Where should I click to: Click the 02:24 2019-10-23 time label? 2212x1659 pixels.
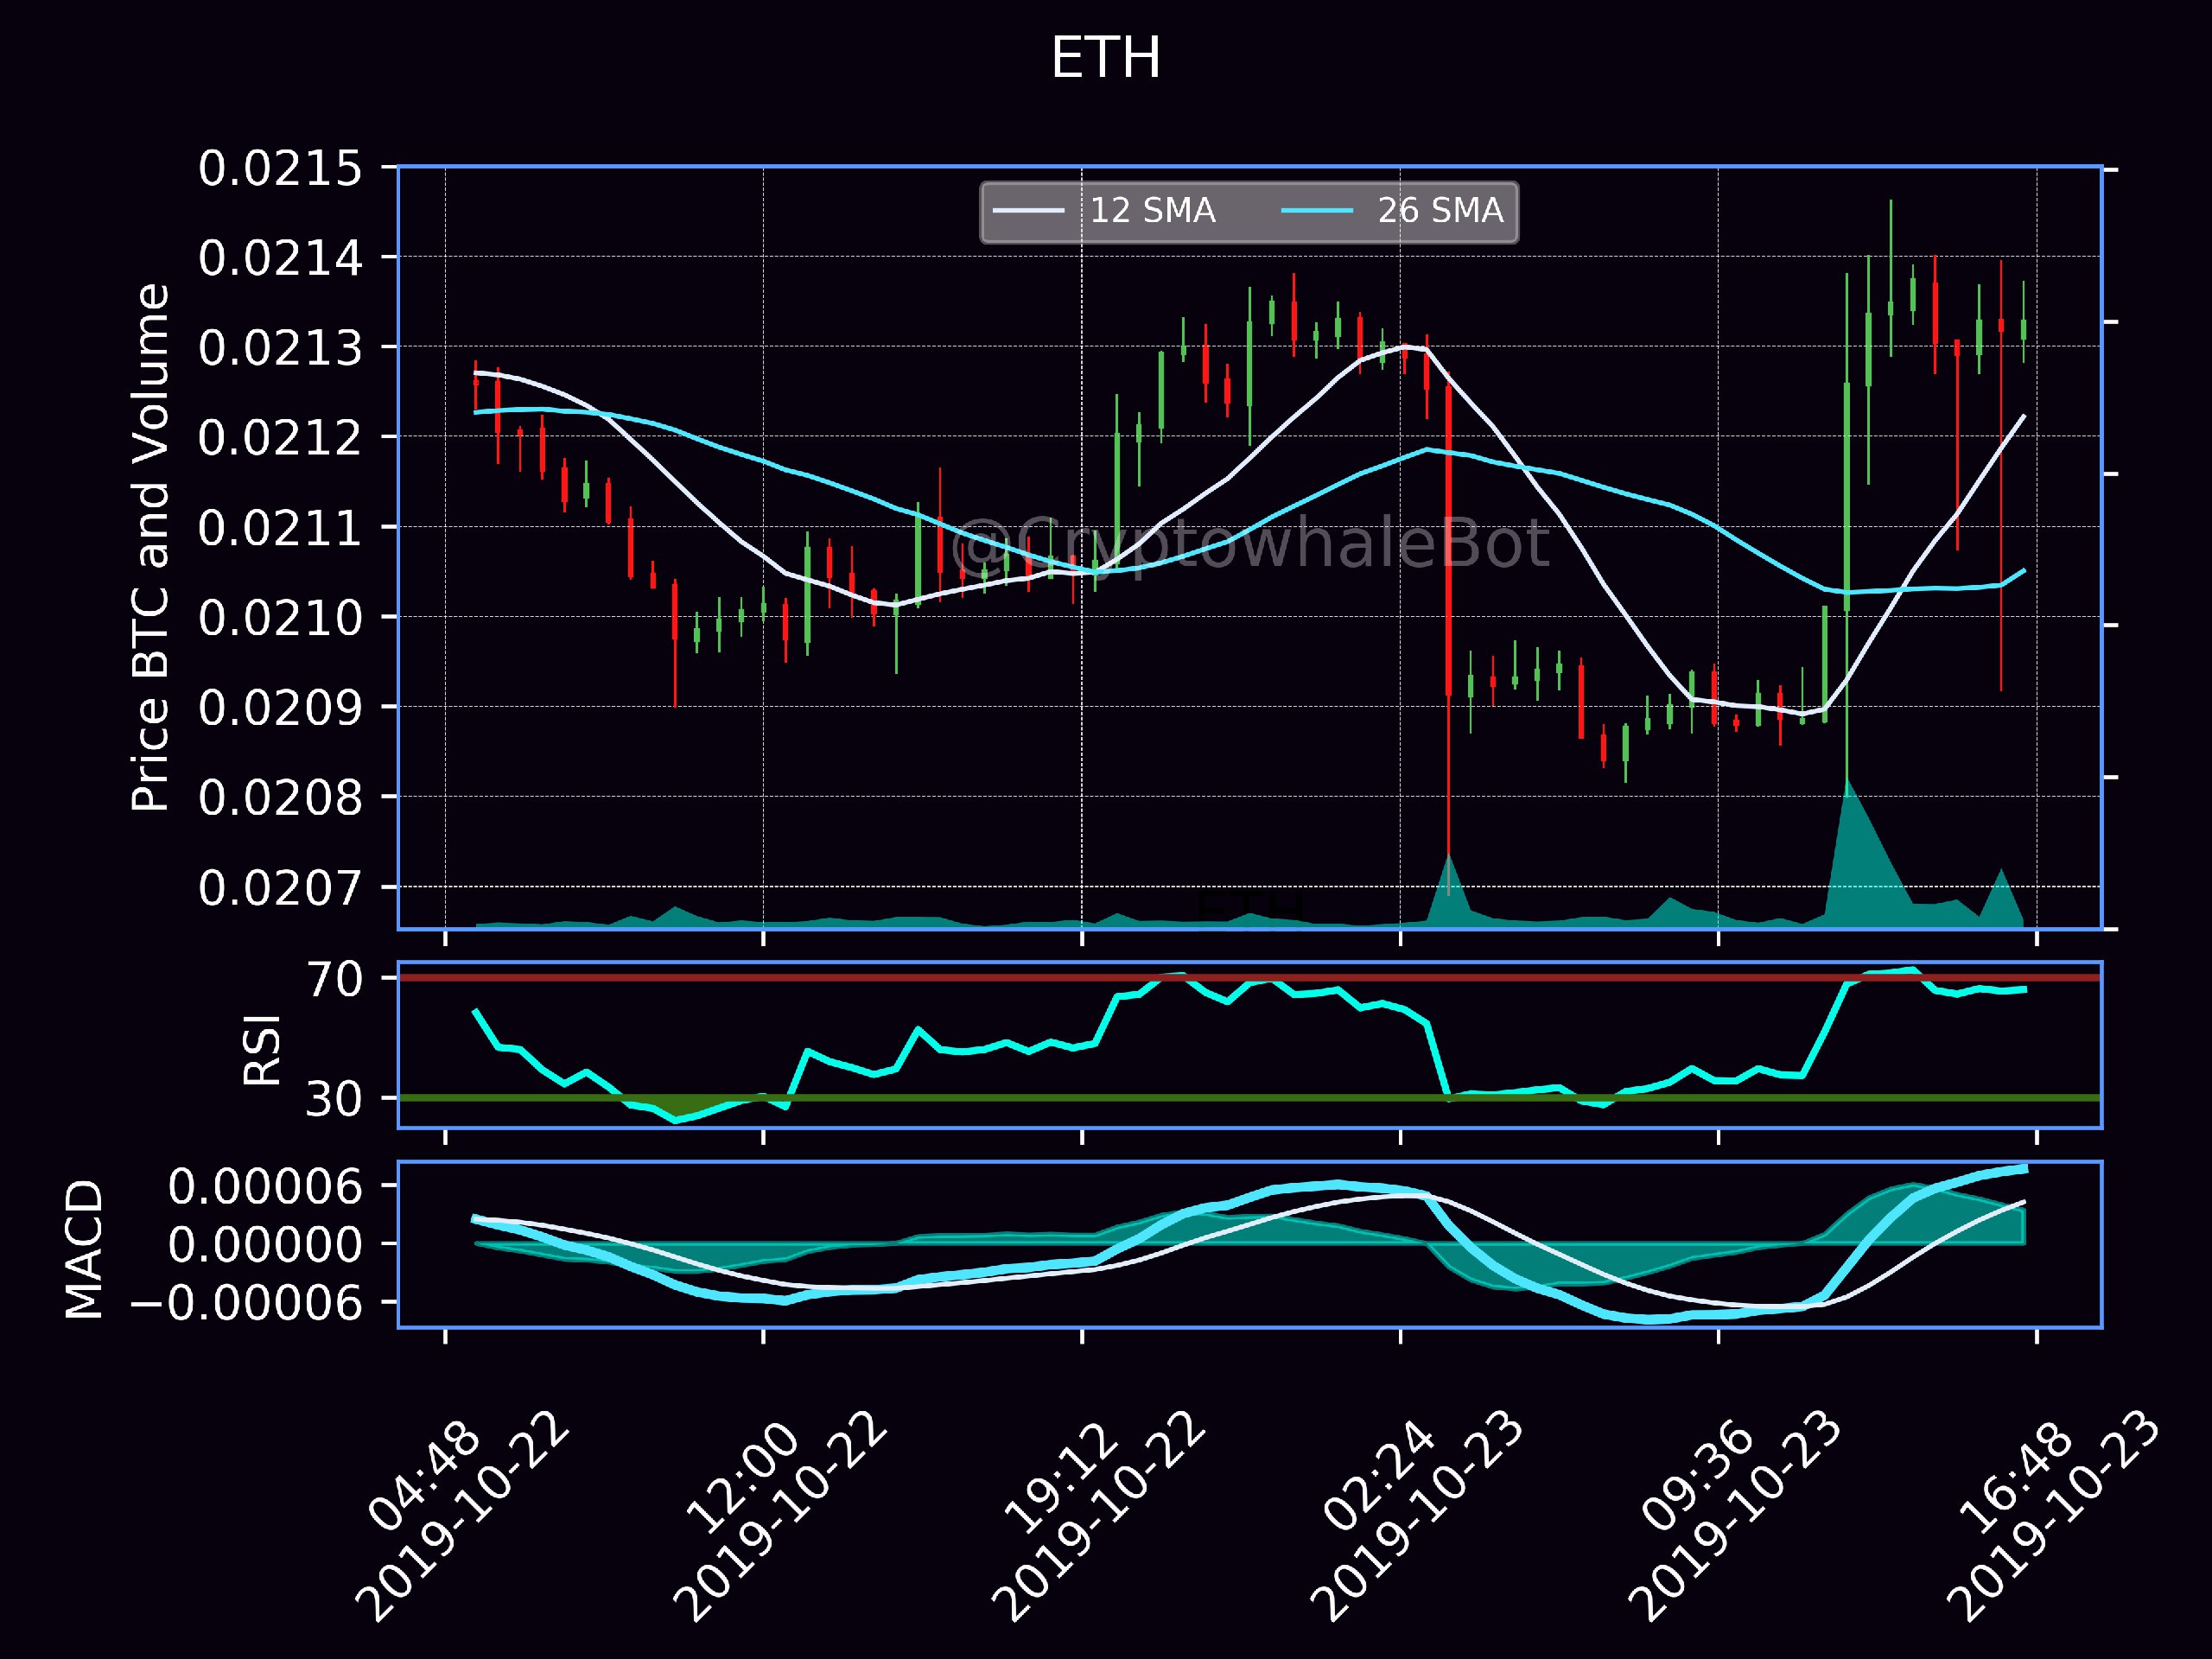(x=1416, y=1515)
